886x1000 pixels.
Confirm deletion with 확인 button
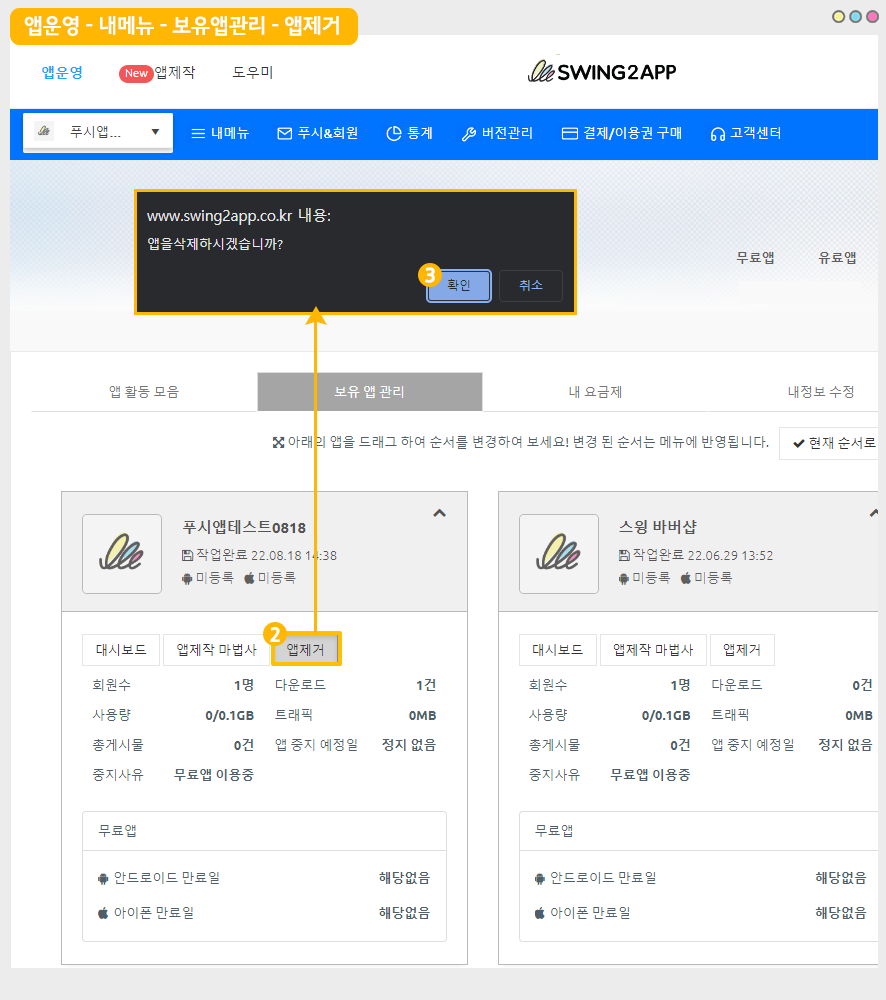pyautogui.click(x=459, y=285)
